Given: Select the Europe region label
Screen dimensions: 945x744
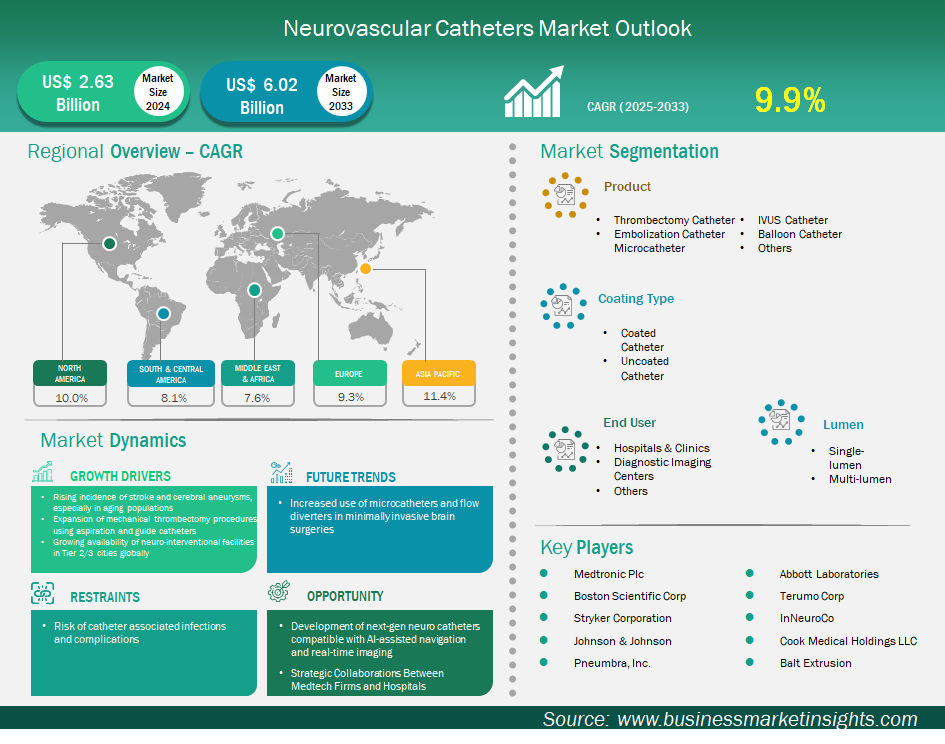Looking at the screenshot, I should [350, 373].
